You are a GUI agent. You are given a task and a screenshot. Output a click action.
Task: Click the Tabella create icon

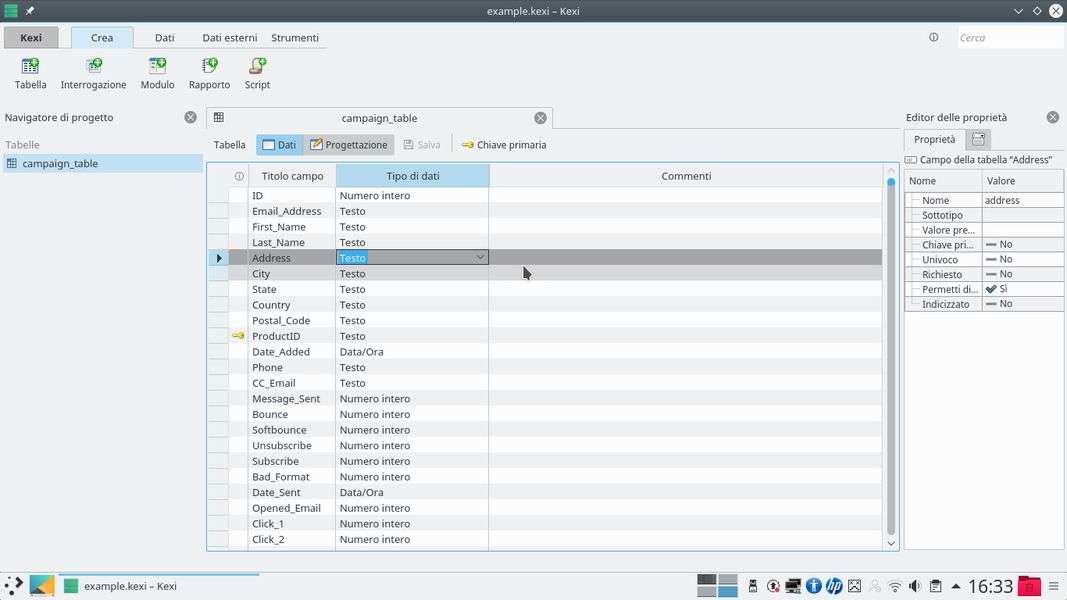pos(30,73)
